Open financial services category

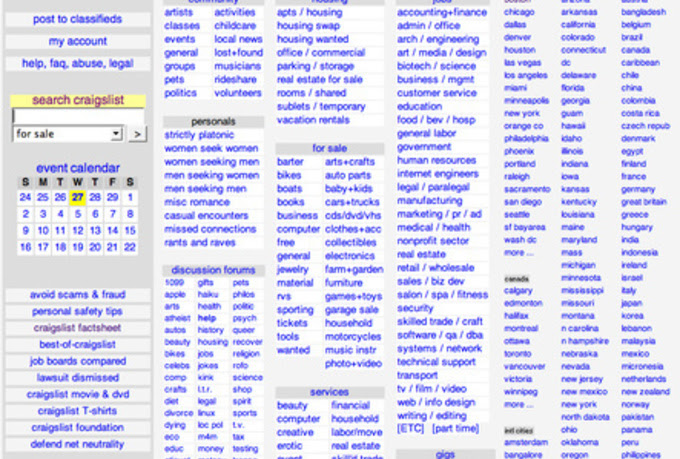click(350, 406)
